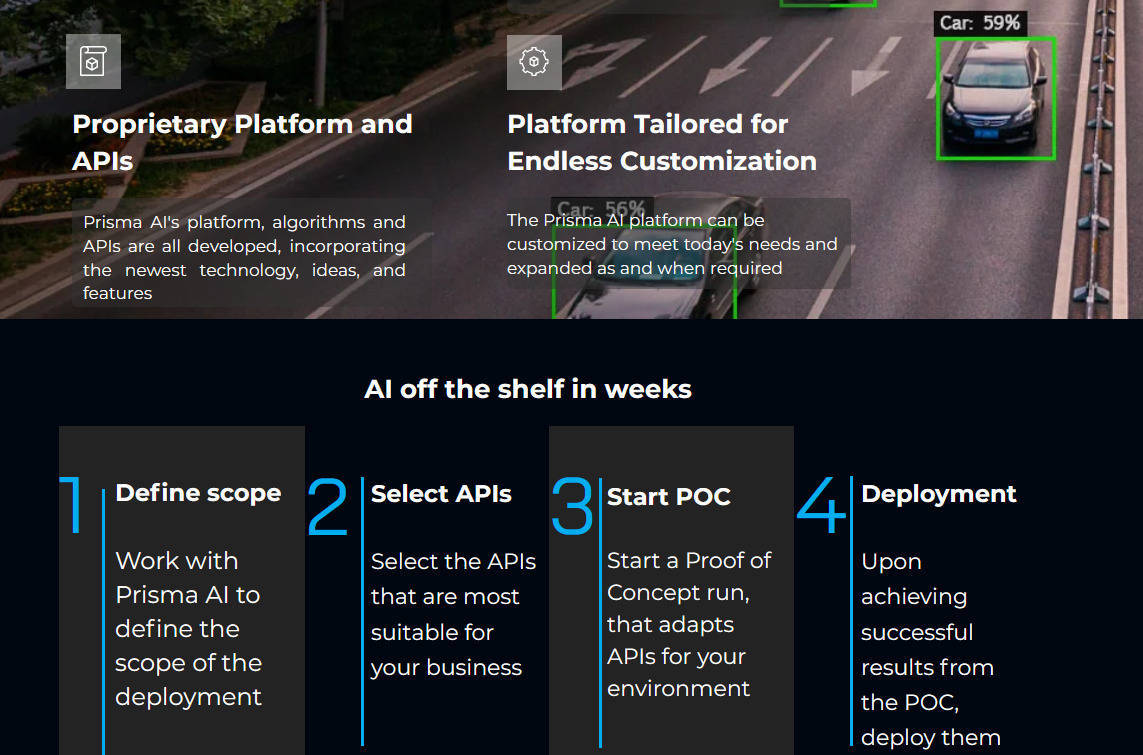Select the 'Proprietary Platform and APIs' heading

(242, 142)
